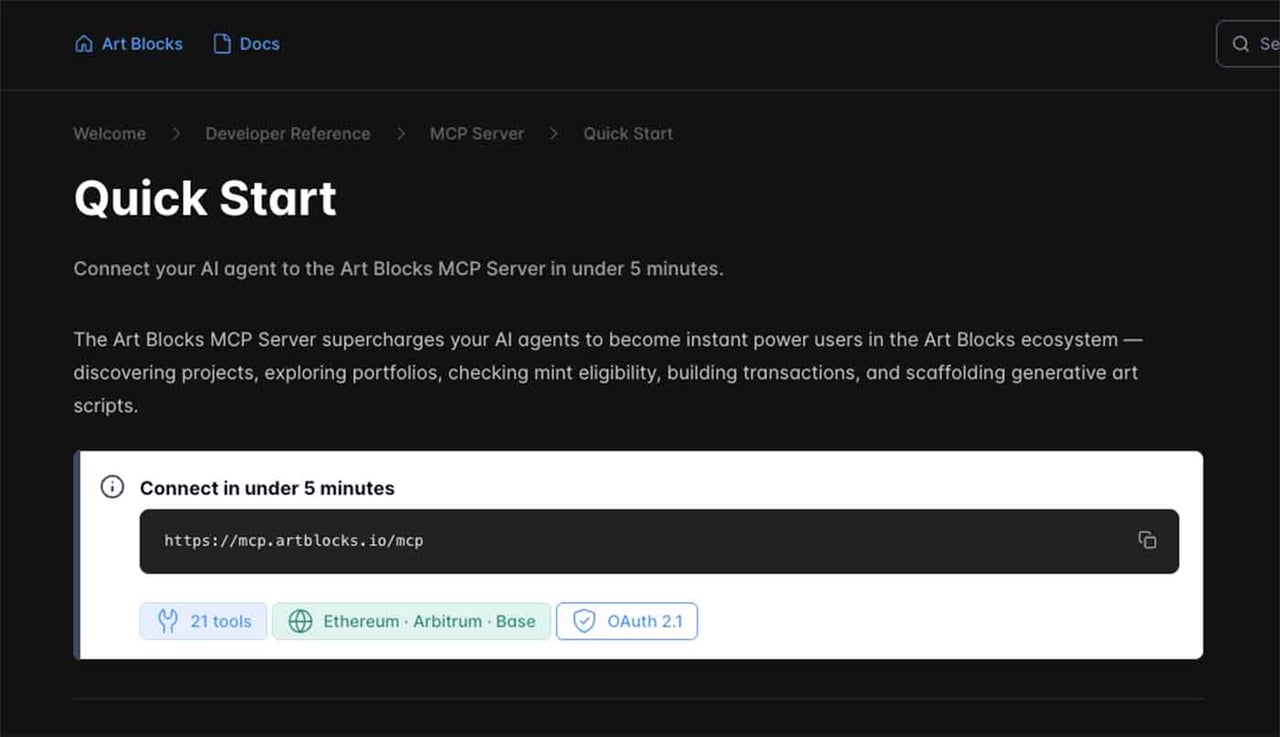Click the OAuth 2.1 badge
This screenshot has height=737, width=1280.
click(x=627, y=621)
